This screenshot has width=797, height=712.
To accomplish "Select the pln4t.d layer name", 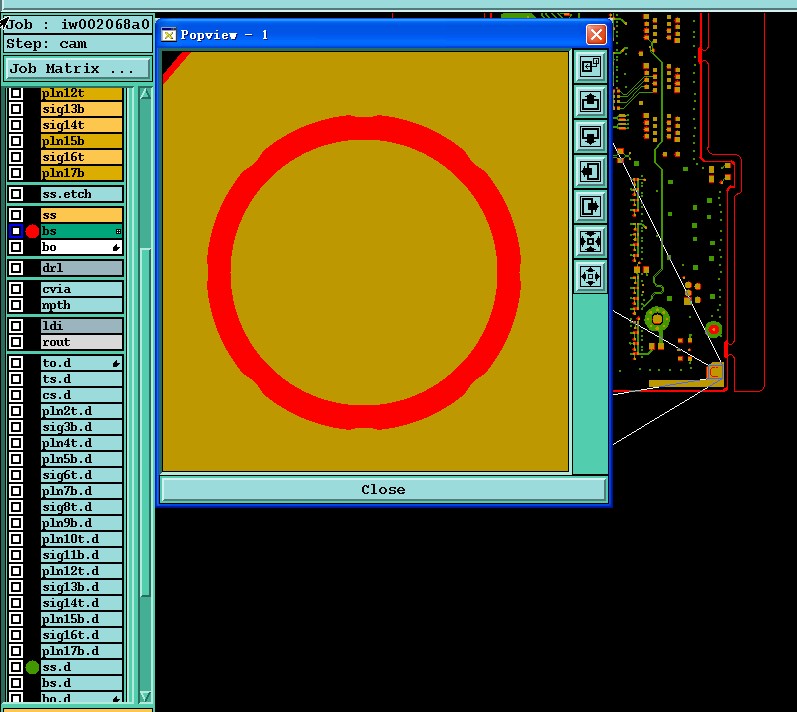I will tap(81, 443).
